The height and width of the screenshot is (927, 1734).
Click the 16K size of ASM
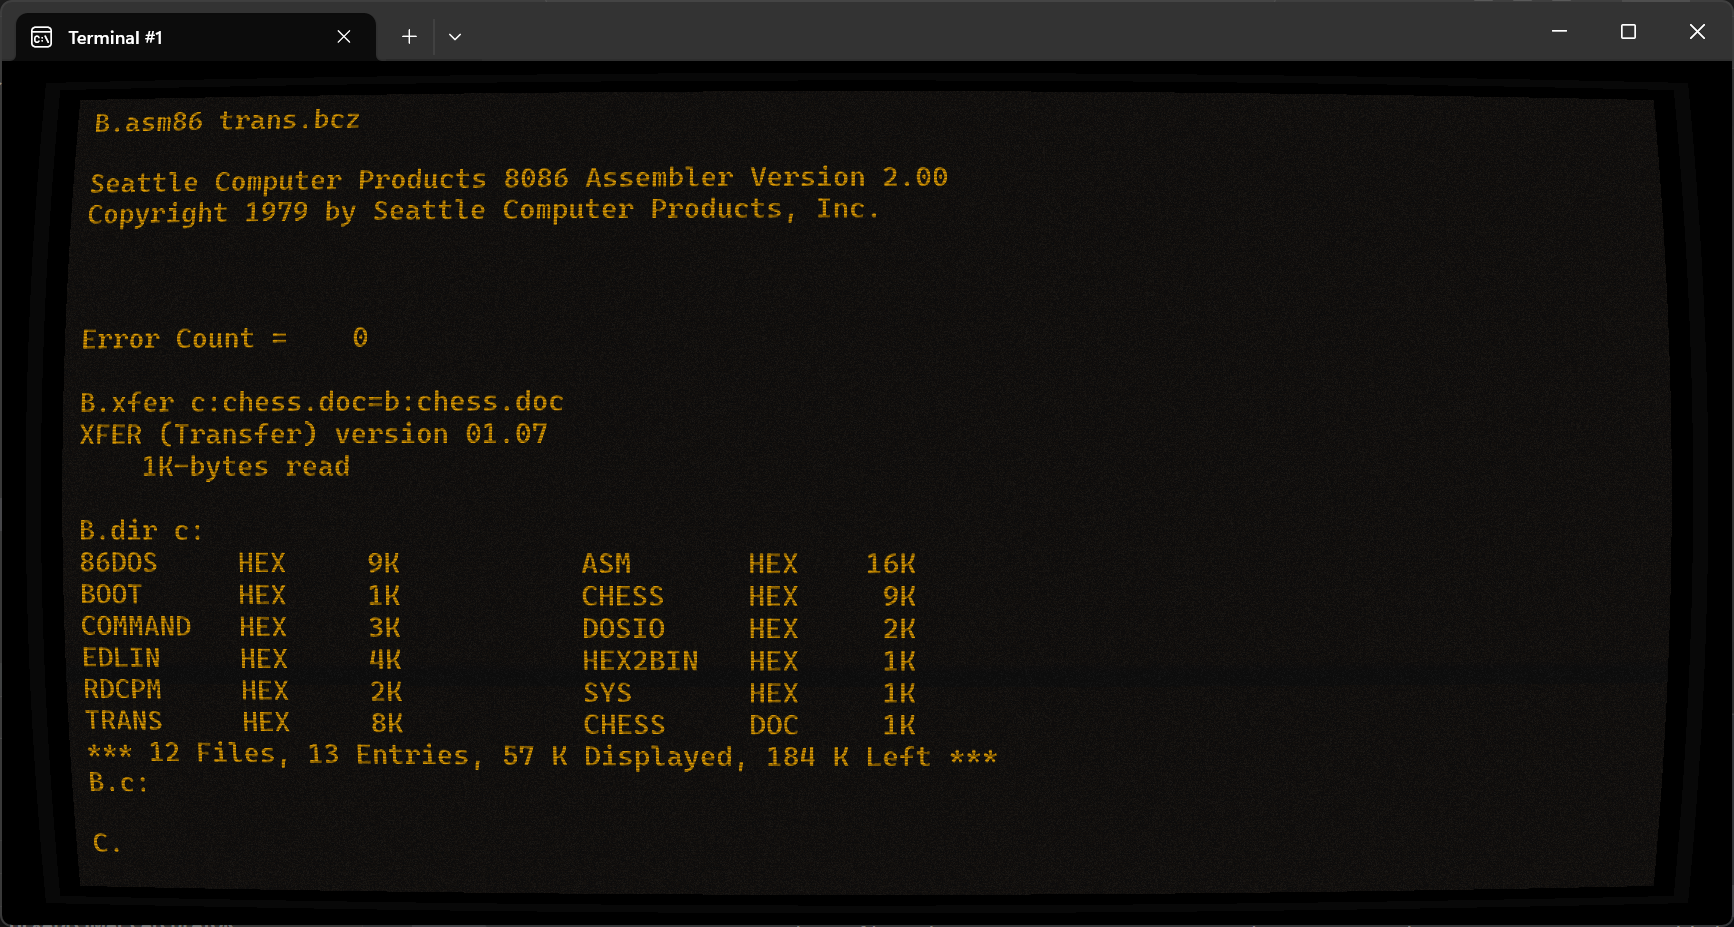pyautogui.click(x=891, y=564)
